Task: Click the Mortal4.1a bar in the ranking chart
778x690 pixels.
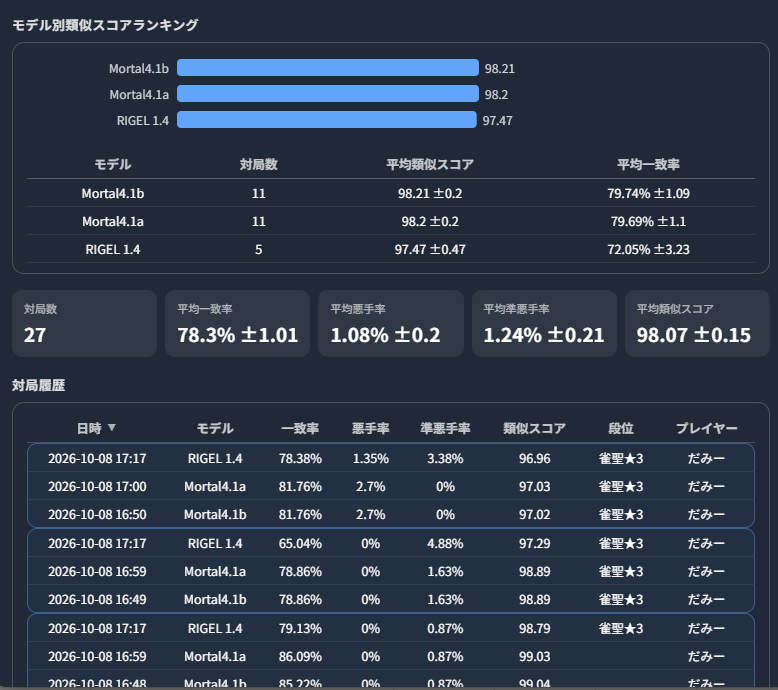Action: coord(327,94)
